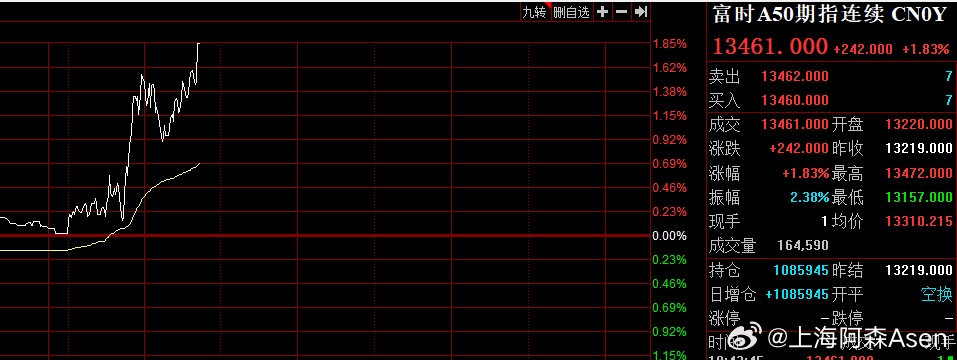Click the 振幅 value 2.38%

[x=810, y=197]
